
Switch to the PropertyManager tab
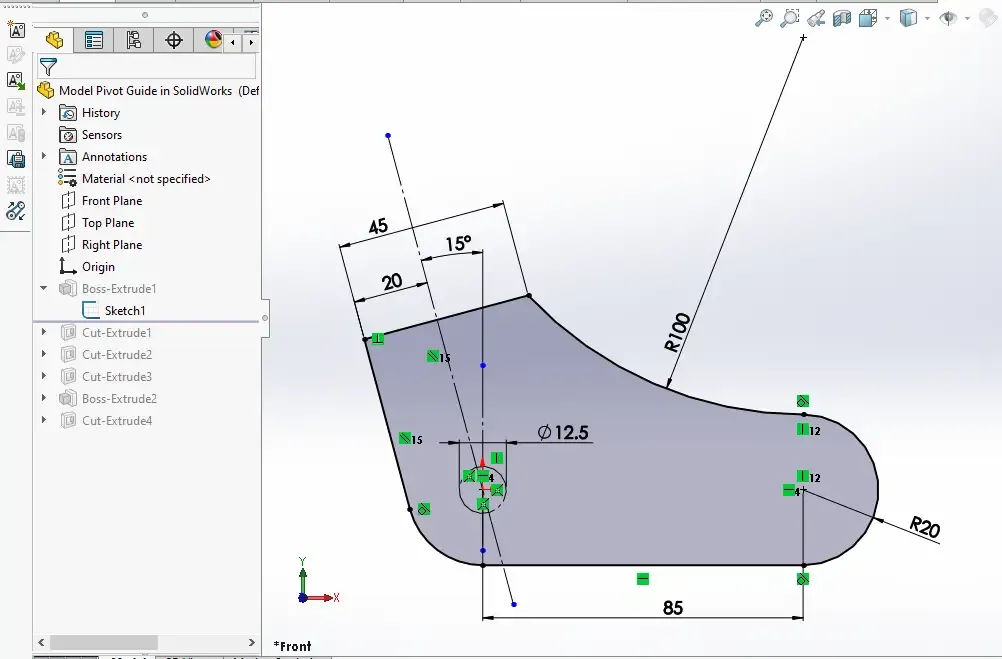[x=93, y=41]
